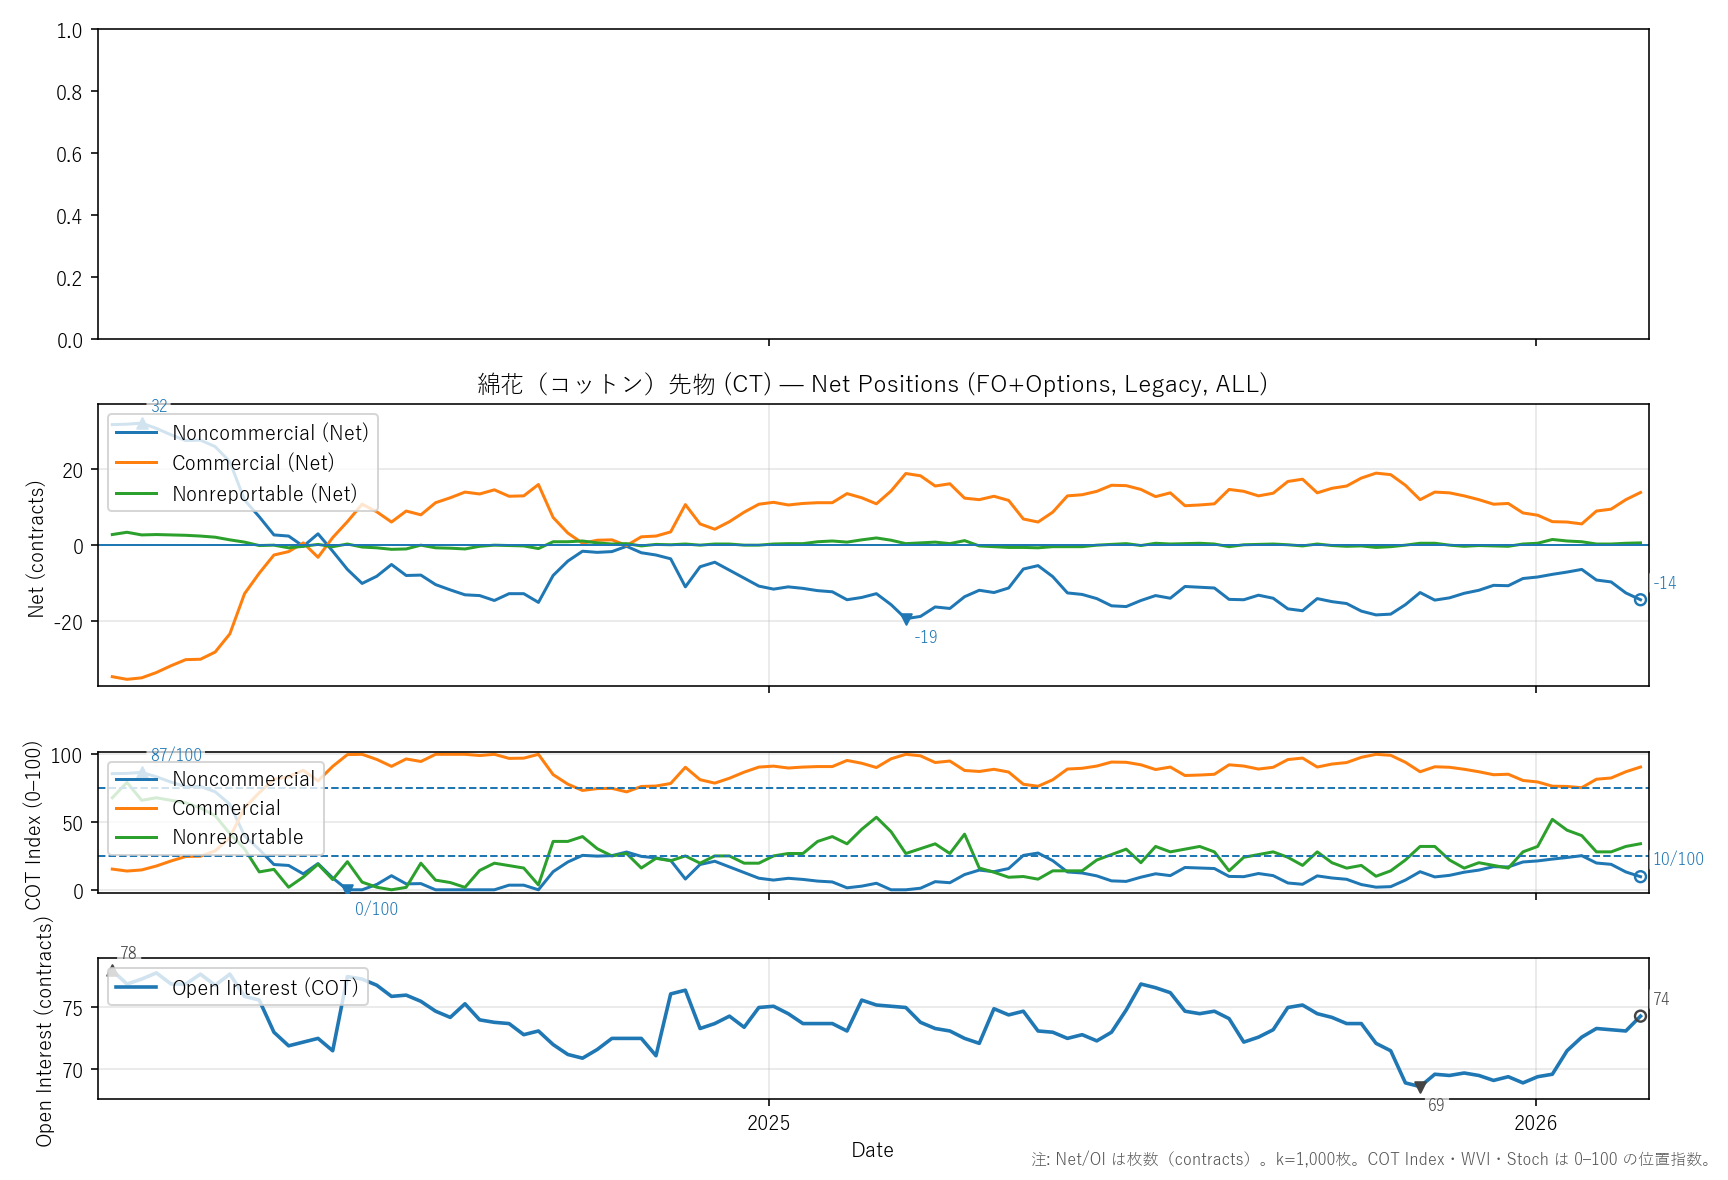Viewport: 1728px width, 1180px height.
Task: Click the COT index end circle near 10/100
Action: (x=1640, y=876)
